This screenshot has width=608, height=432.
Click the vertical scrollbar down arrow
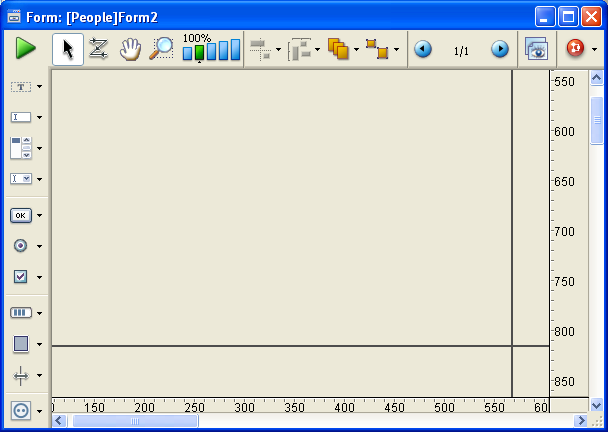pos(596,405)
